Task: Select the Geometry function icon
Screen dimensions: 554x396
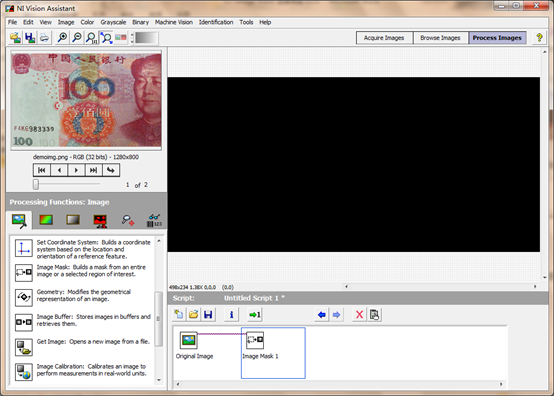Action: [x=24, y=297]
